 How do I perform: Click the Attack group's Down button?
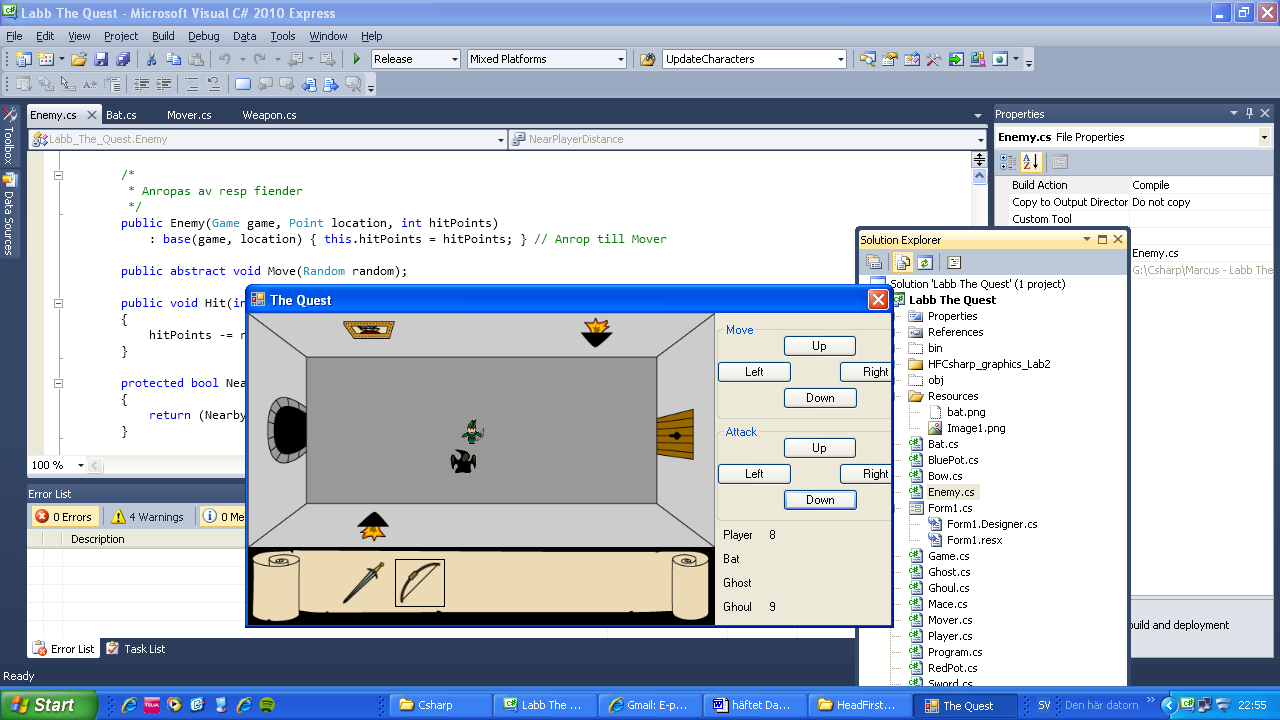click(x=820, y=500)
